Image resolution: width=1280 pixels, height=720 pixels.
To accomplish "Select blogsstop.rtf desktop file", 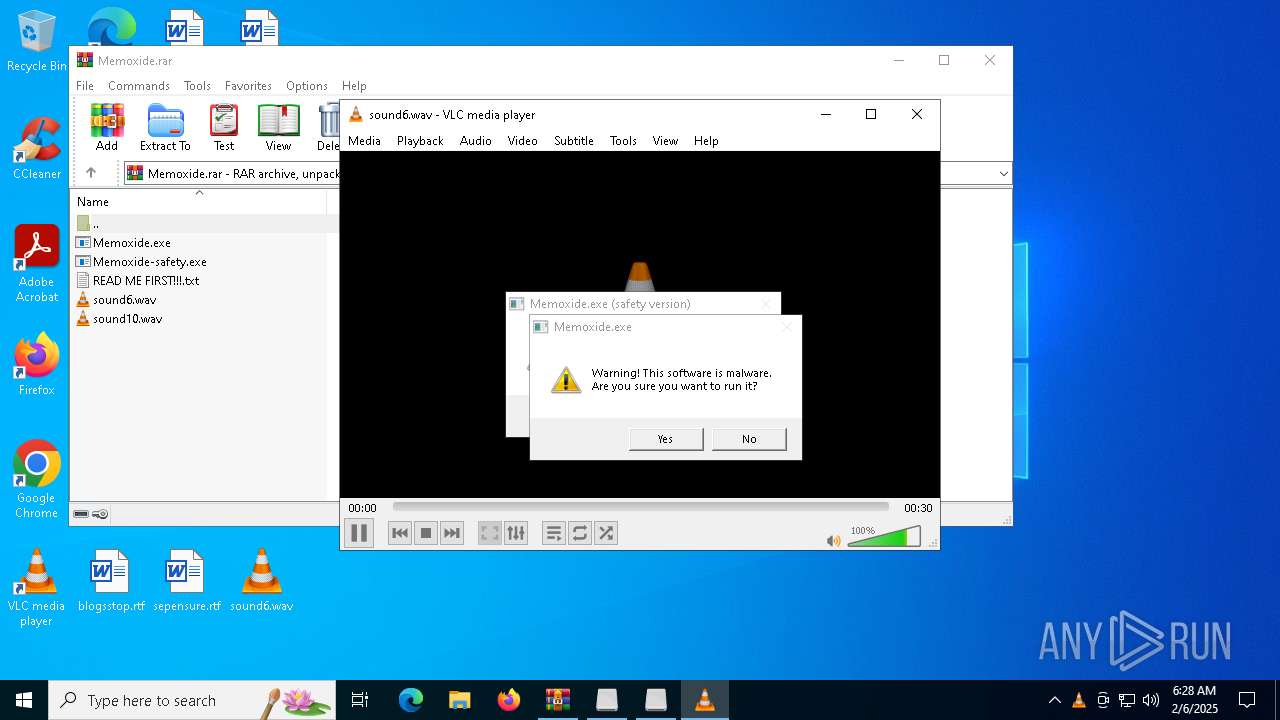I will click(x=111, y=581).
